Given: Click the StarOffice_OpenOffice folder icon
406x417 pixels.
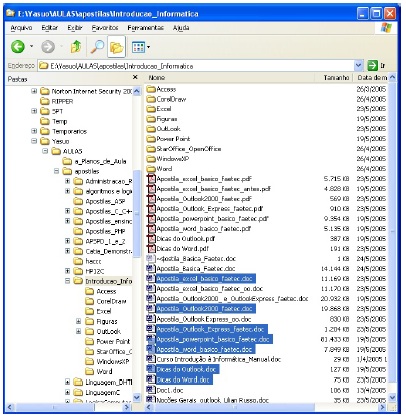Looking at the screenshot, I should [x=151, y=149].
